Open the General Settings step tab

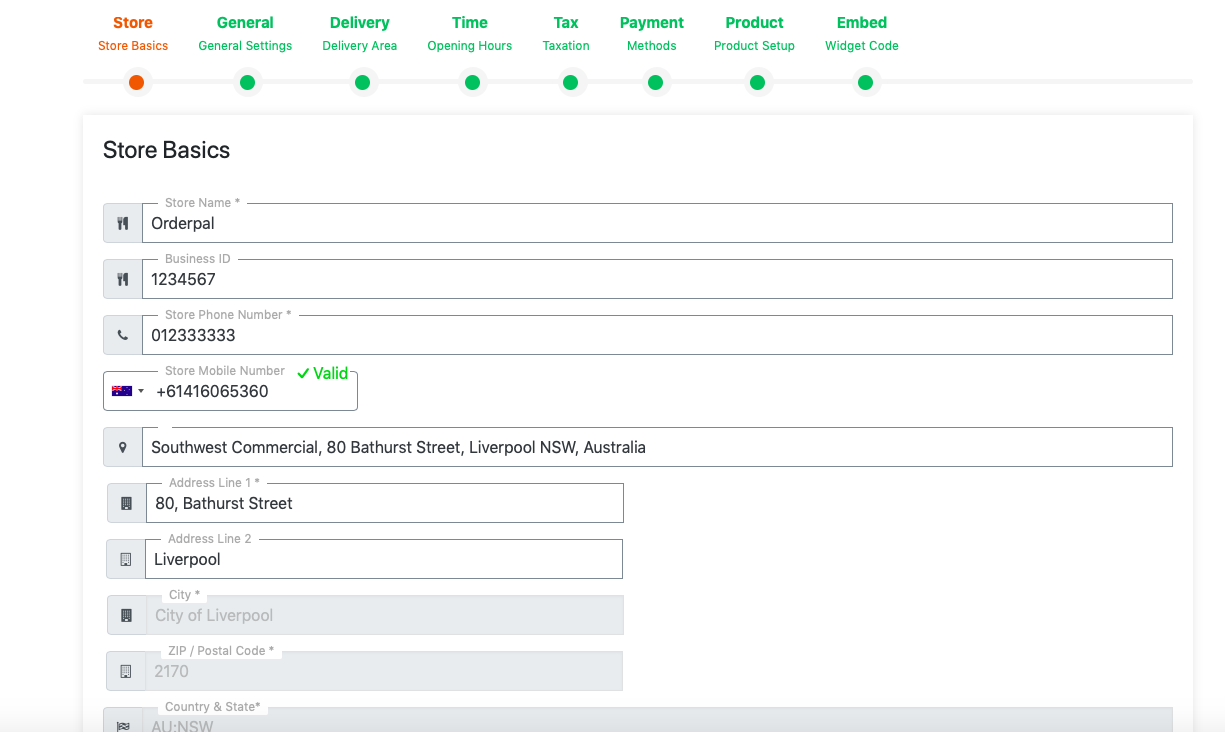(245, 33)
